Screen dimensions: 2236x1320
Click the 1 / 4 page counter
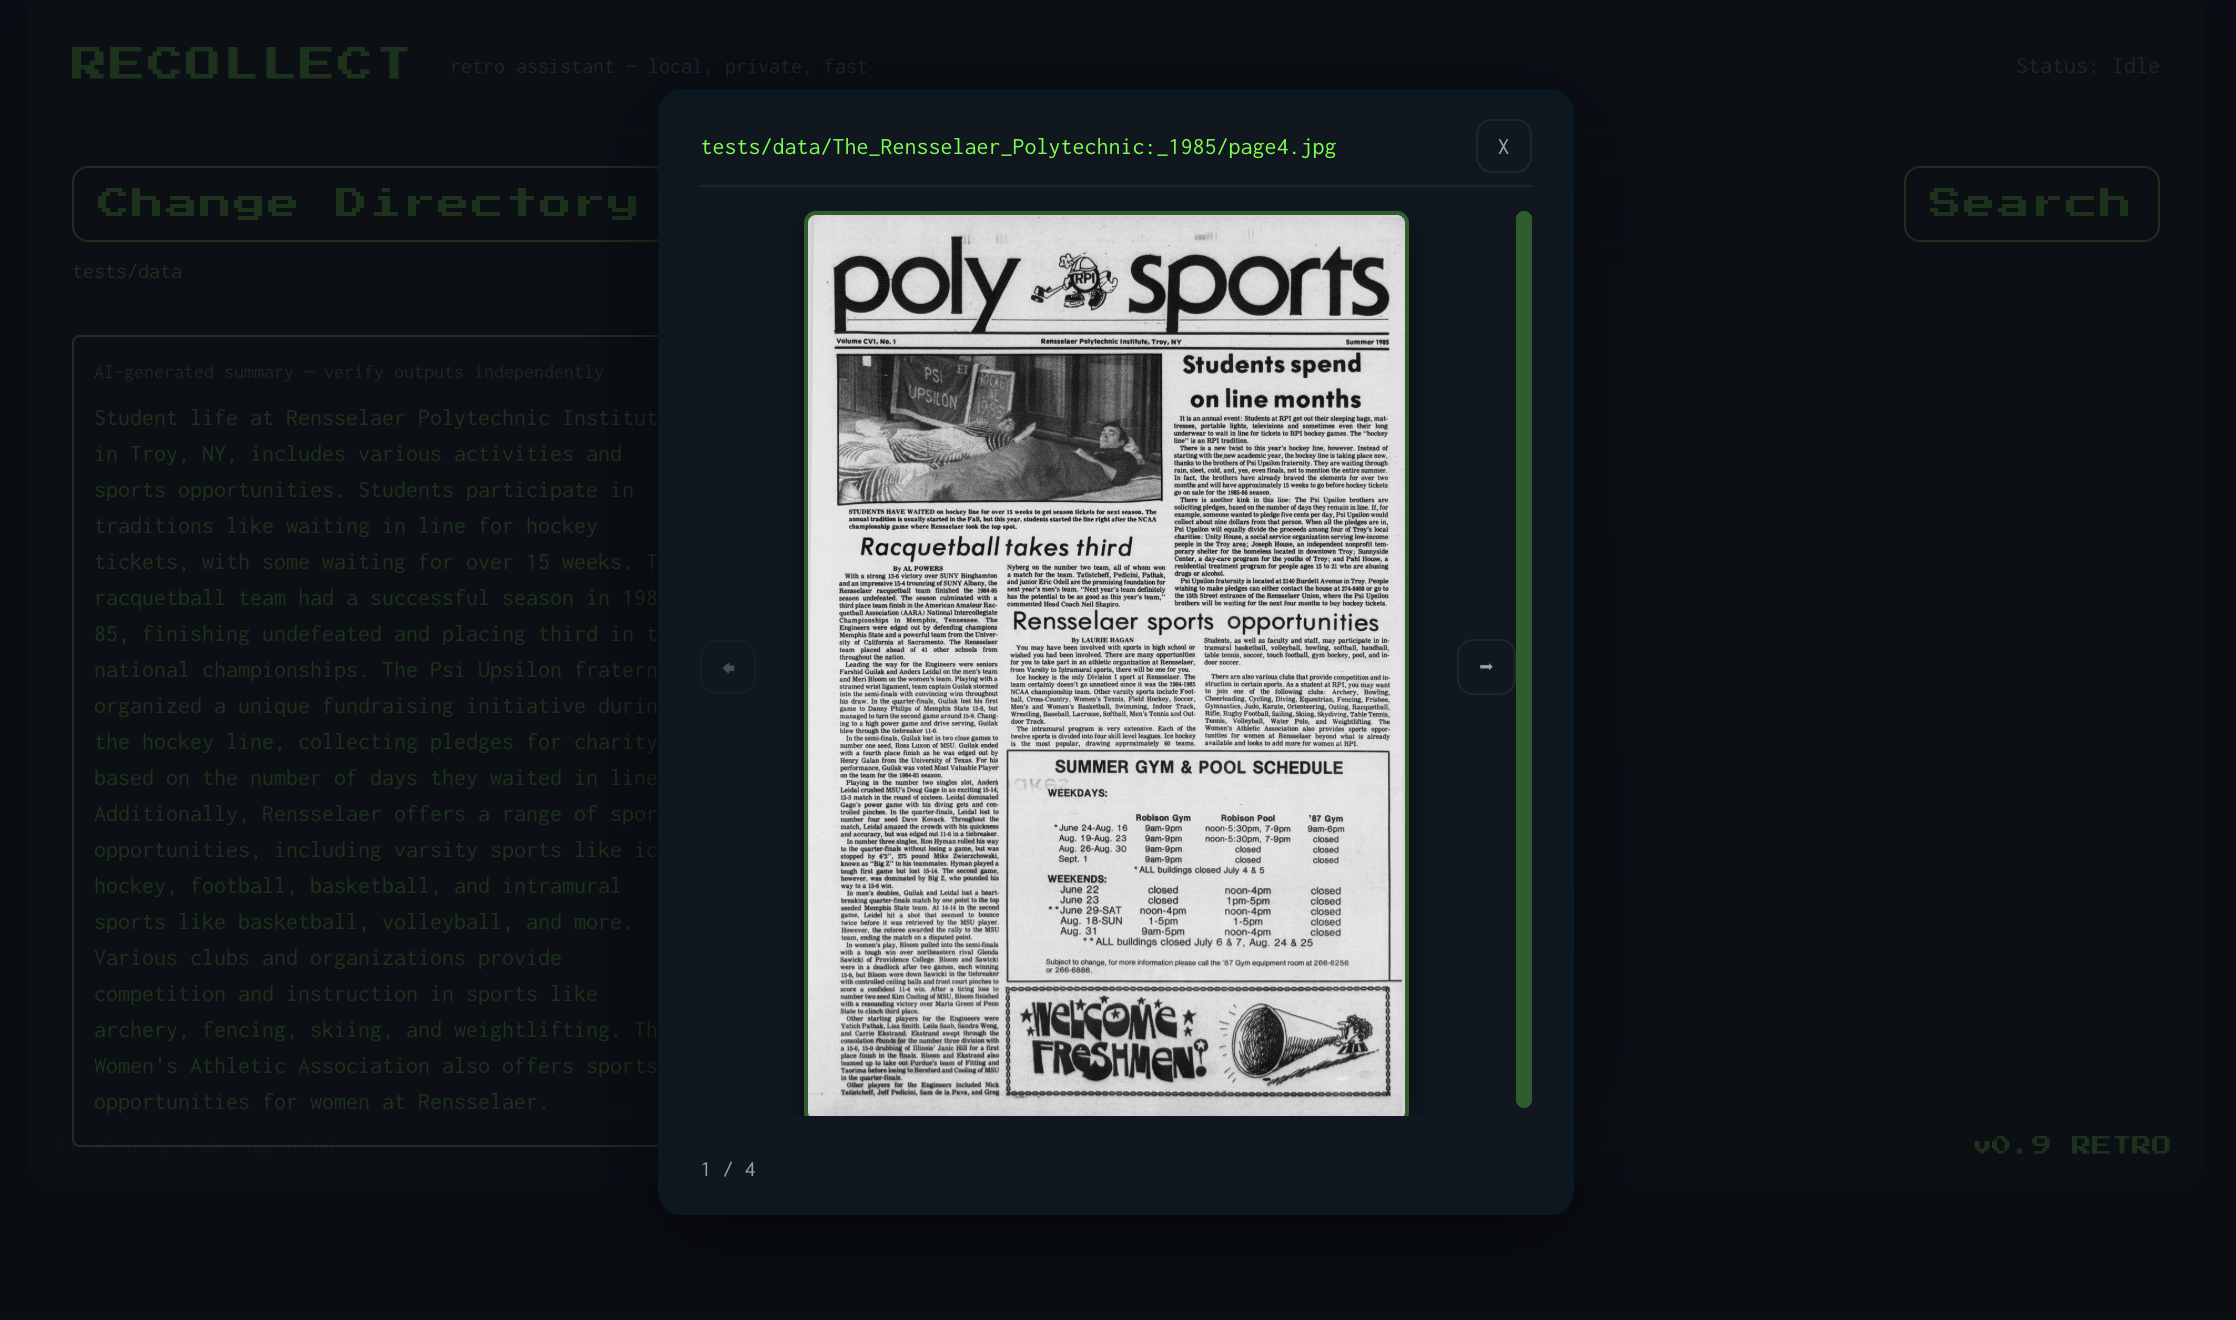(x=728, y=1169)
